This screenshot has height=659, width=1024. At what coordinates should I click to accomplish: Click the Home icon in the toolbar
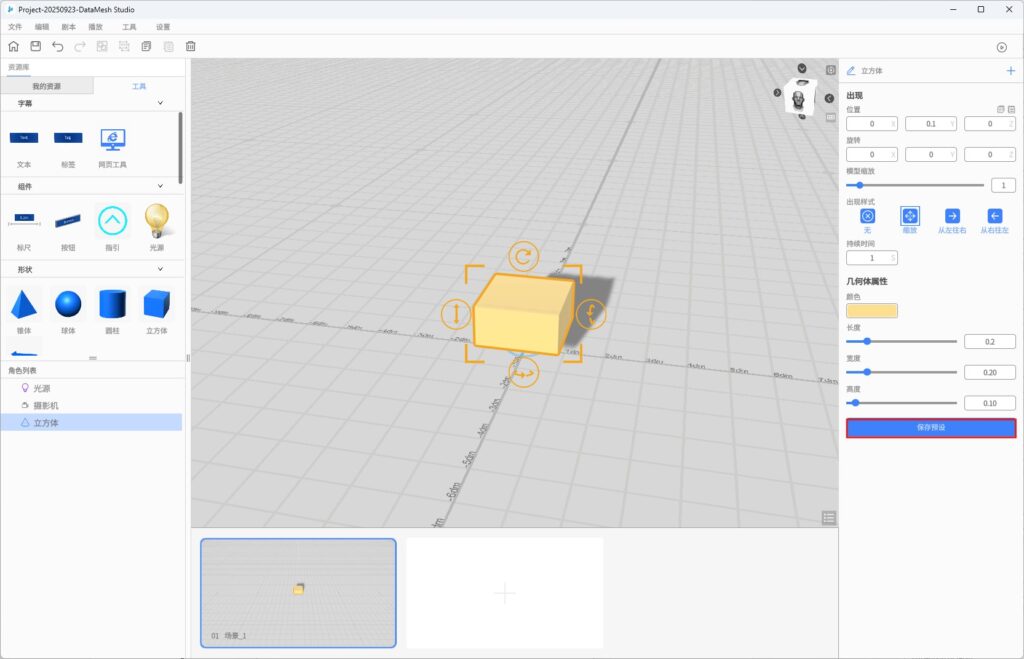(13, 46)
